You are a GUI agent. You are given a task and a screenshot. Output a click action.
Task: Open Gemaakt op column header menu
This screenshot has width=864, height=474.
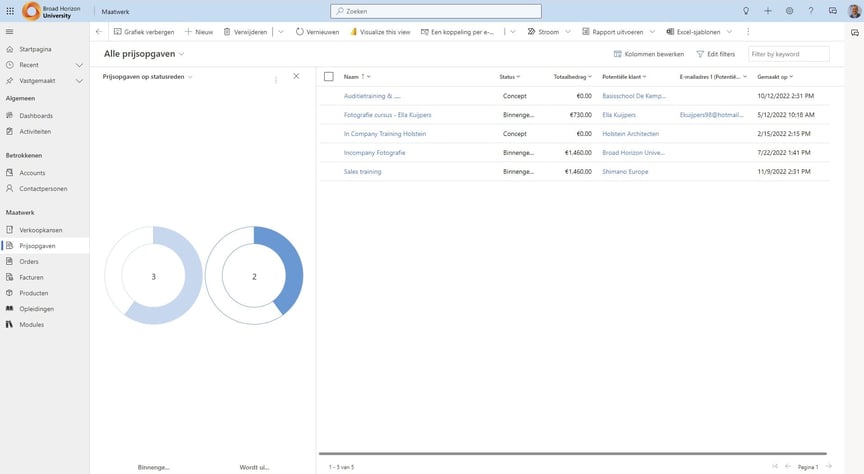click(x=775, y=77)
